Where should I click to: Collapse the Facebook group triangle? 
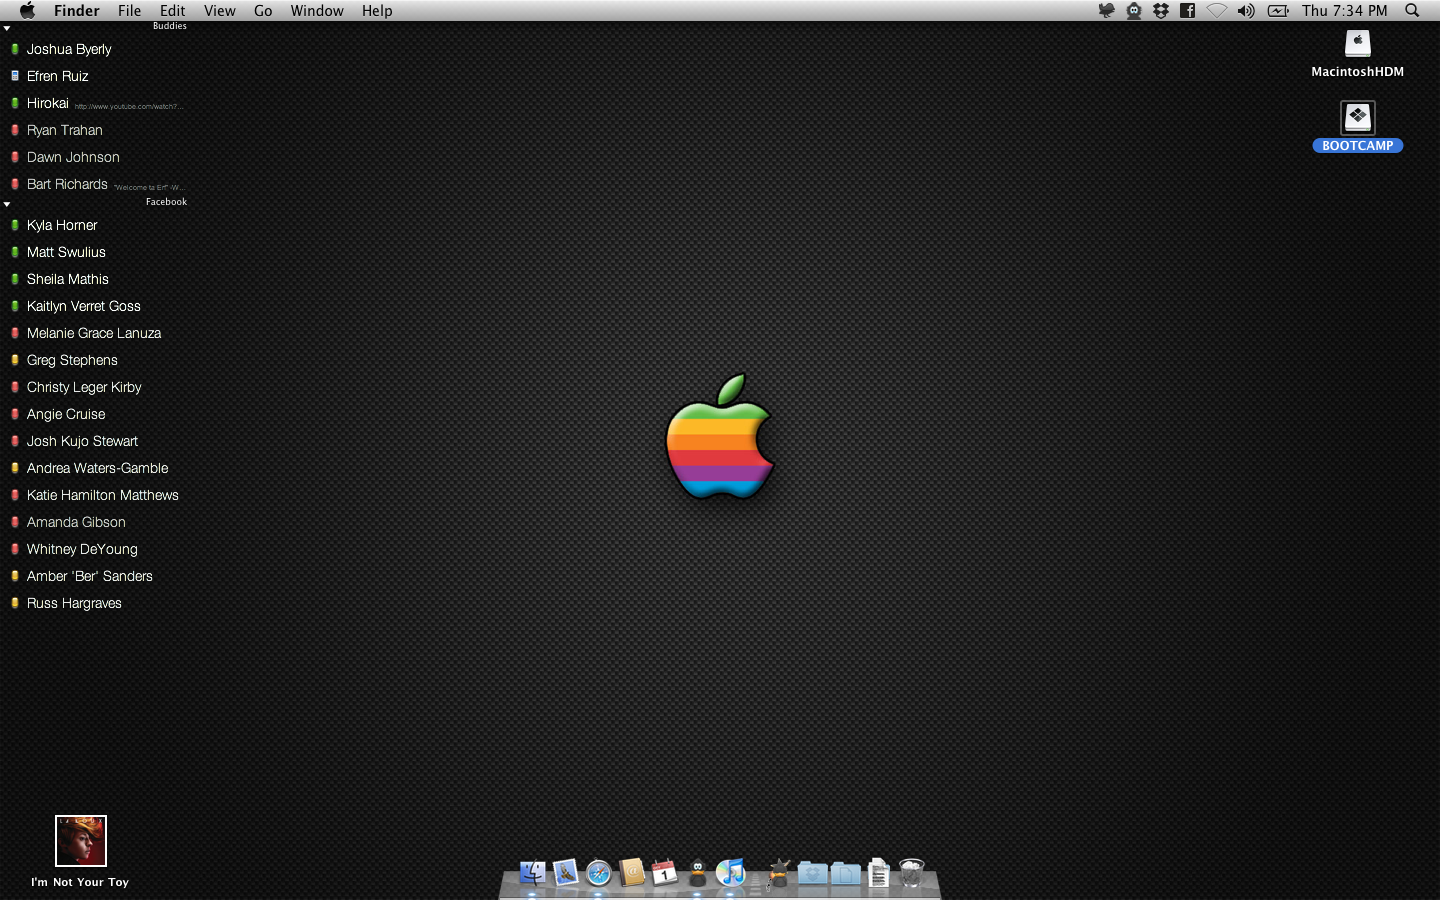[x=7, y=204]
